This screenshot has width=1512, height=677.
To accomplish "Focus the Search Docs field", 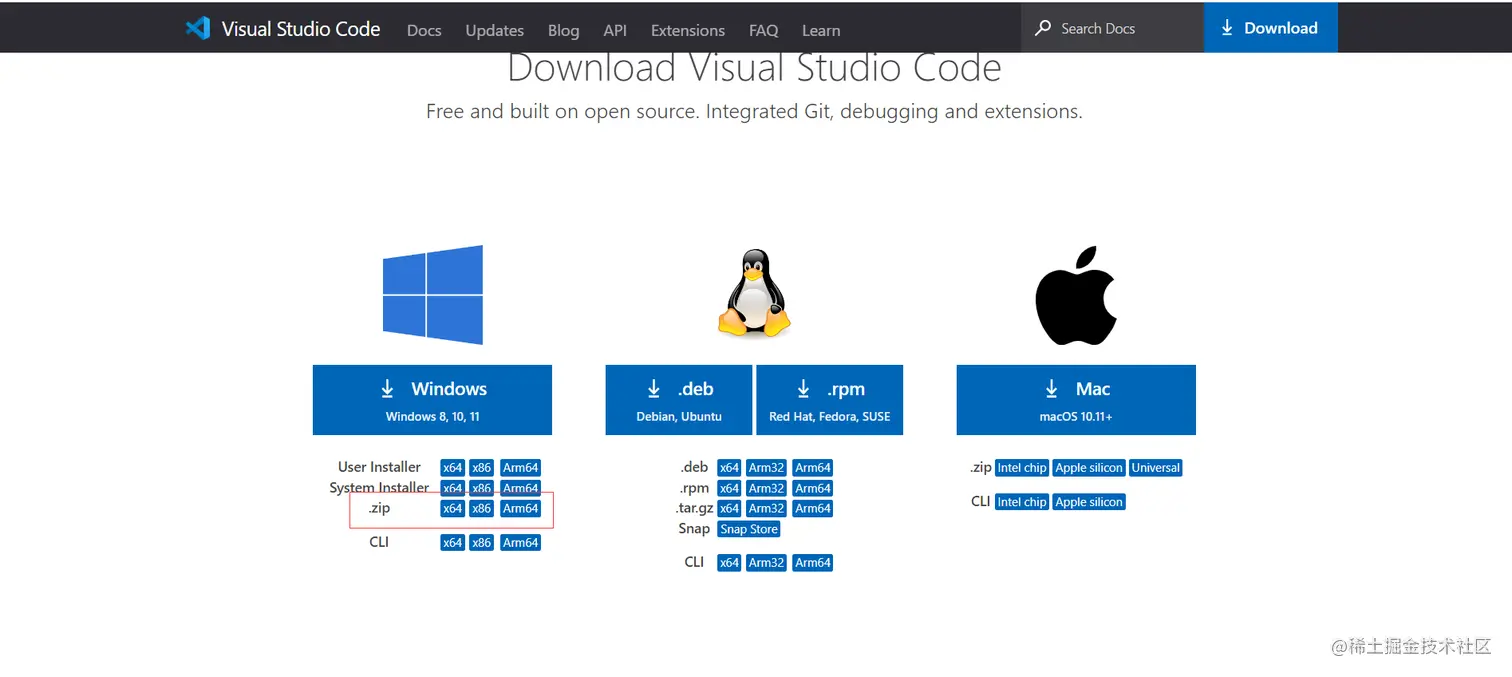I will (1112, 28).
